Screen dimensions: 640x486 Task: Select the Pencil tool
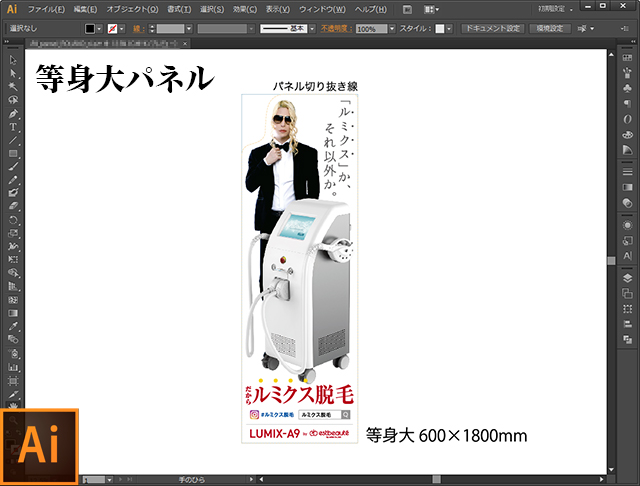click(13, 180)
